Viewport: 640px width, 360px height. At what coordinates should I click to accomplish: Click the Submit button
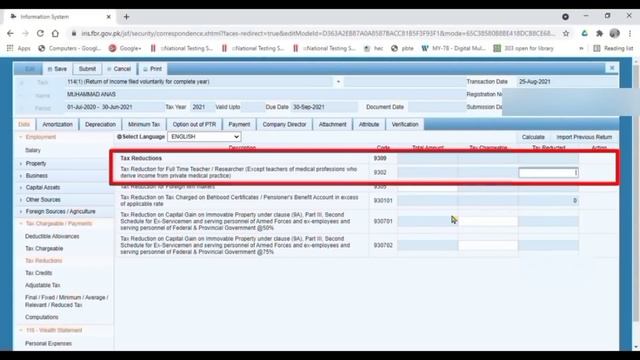point(87,69)
